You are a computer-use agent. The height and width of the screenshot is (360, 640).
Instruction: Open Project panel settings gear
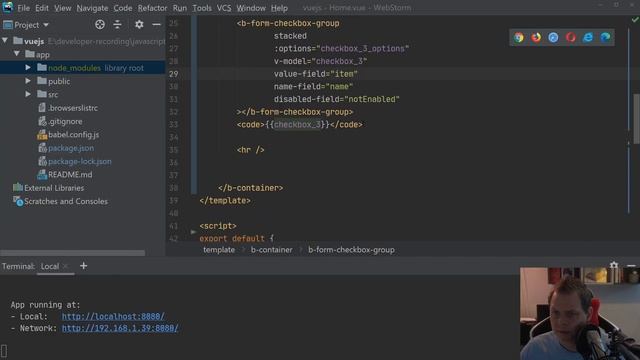click(x=139, y=24)
